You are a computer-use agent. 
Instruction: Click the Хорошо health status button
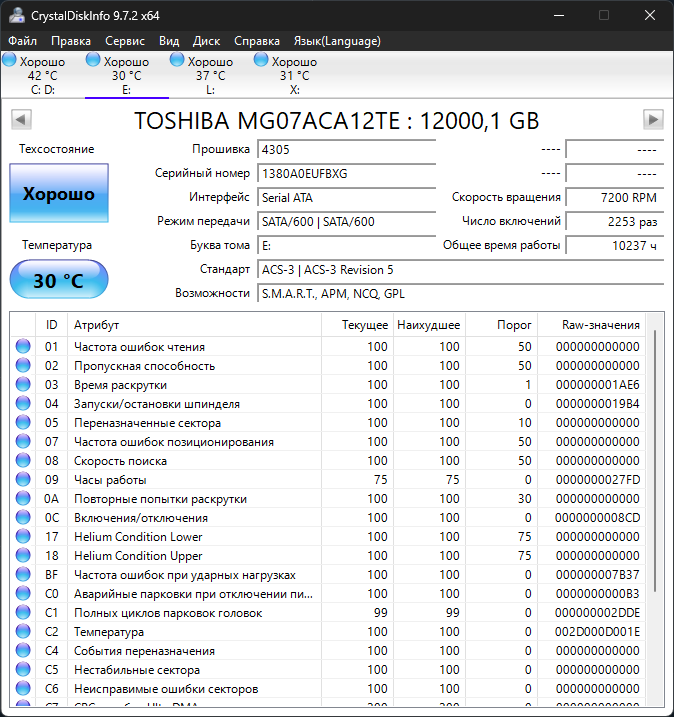click(x=59, y=193)
